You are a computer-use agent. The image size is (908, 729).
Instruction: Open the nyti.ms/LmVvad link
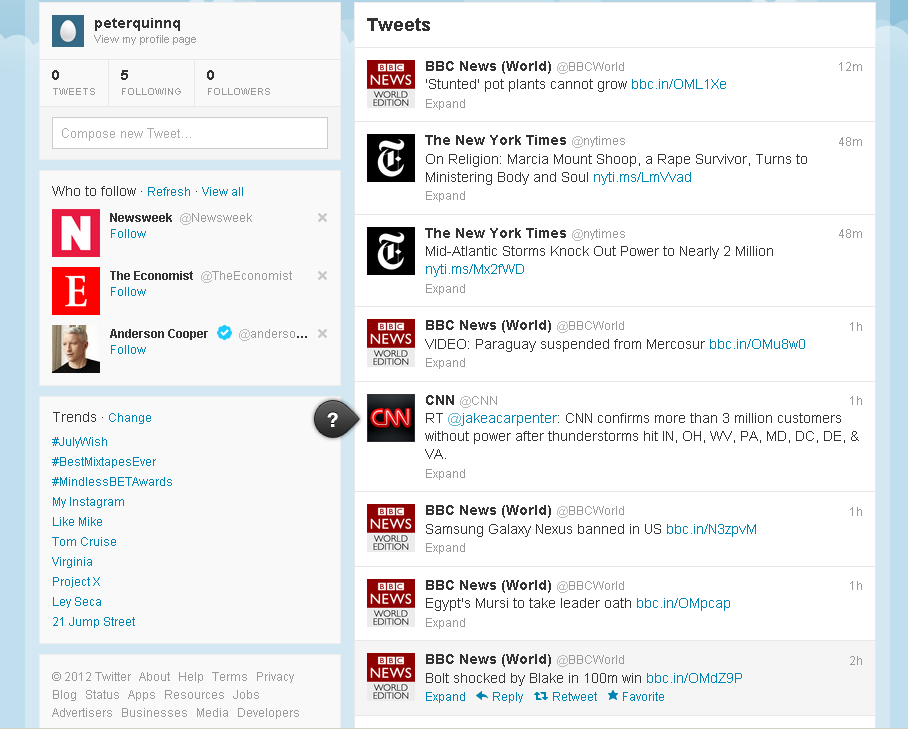pyautogui.click(x=642, y=177)
